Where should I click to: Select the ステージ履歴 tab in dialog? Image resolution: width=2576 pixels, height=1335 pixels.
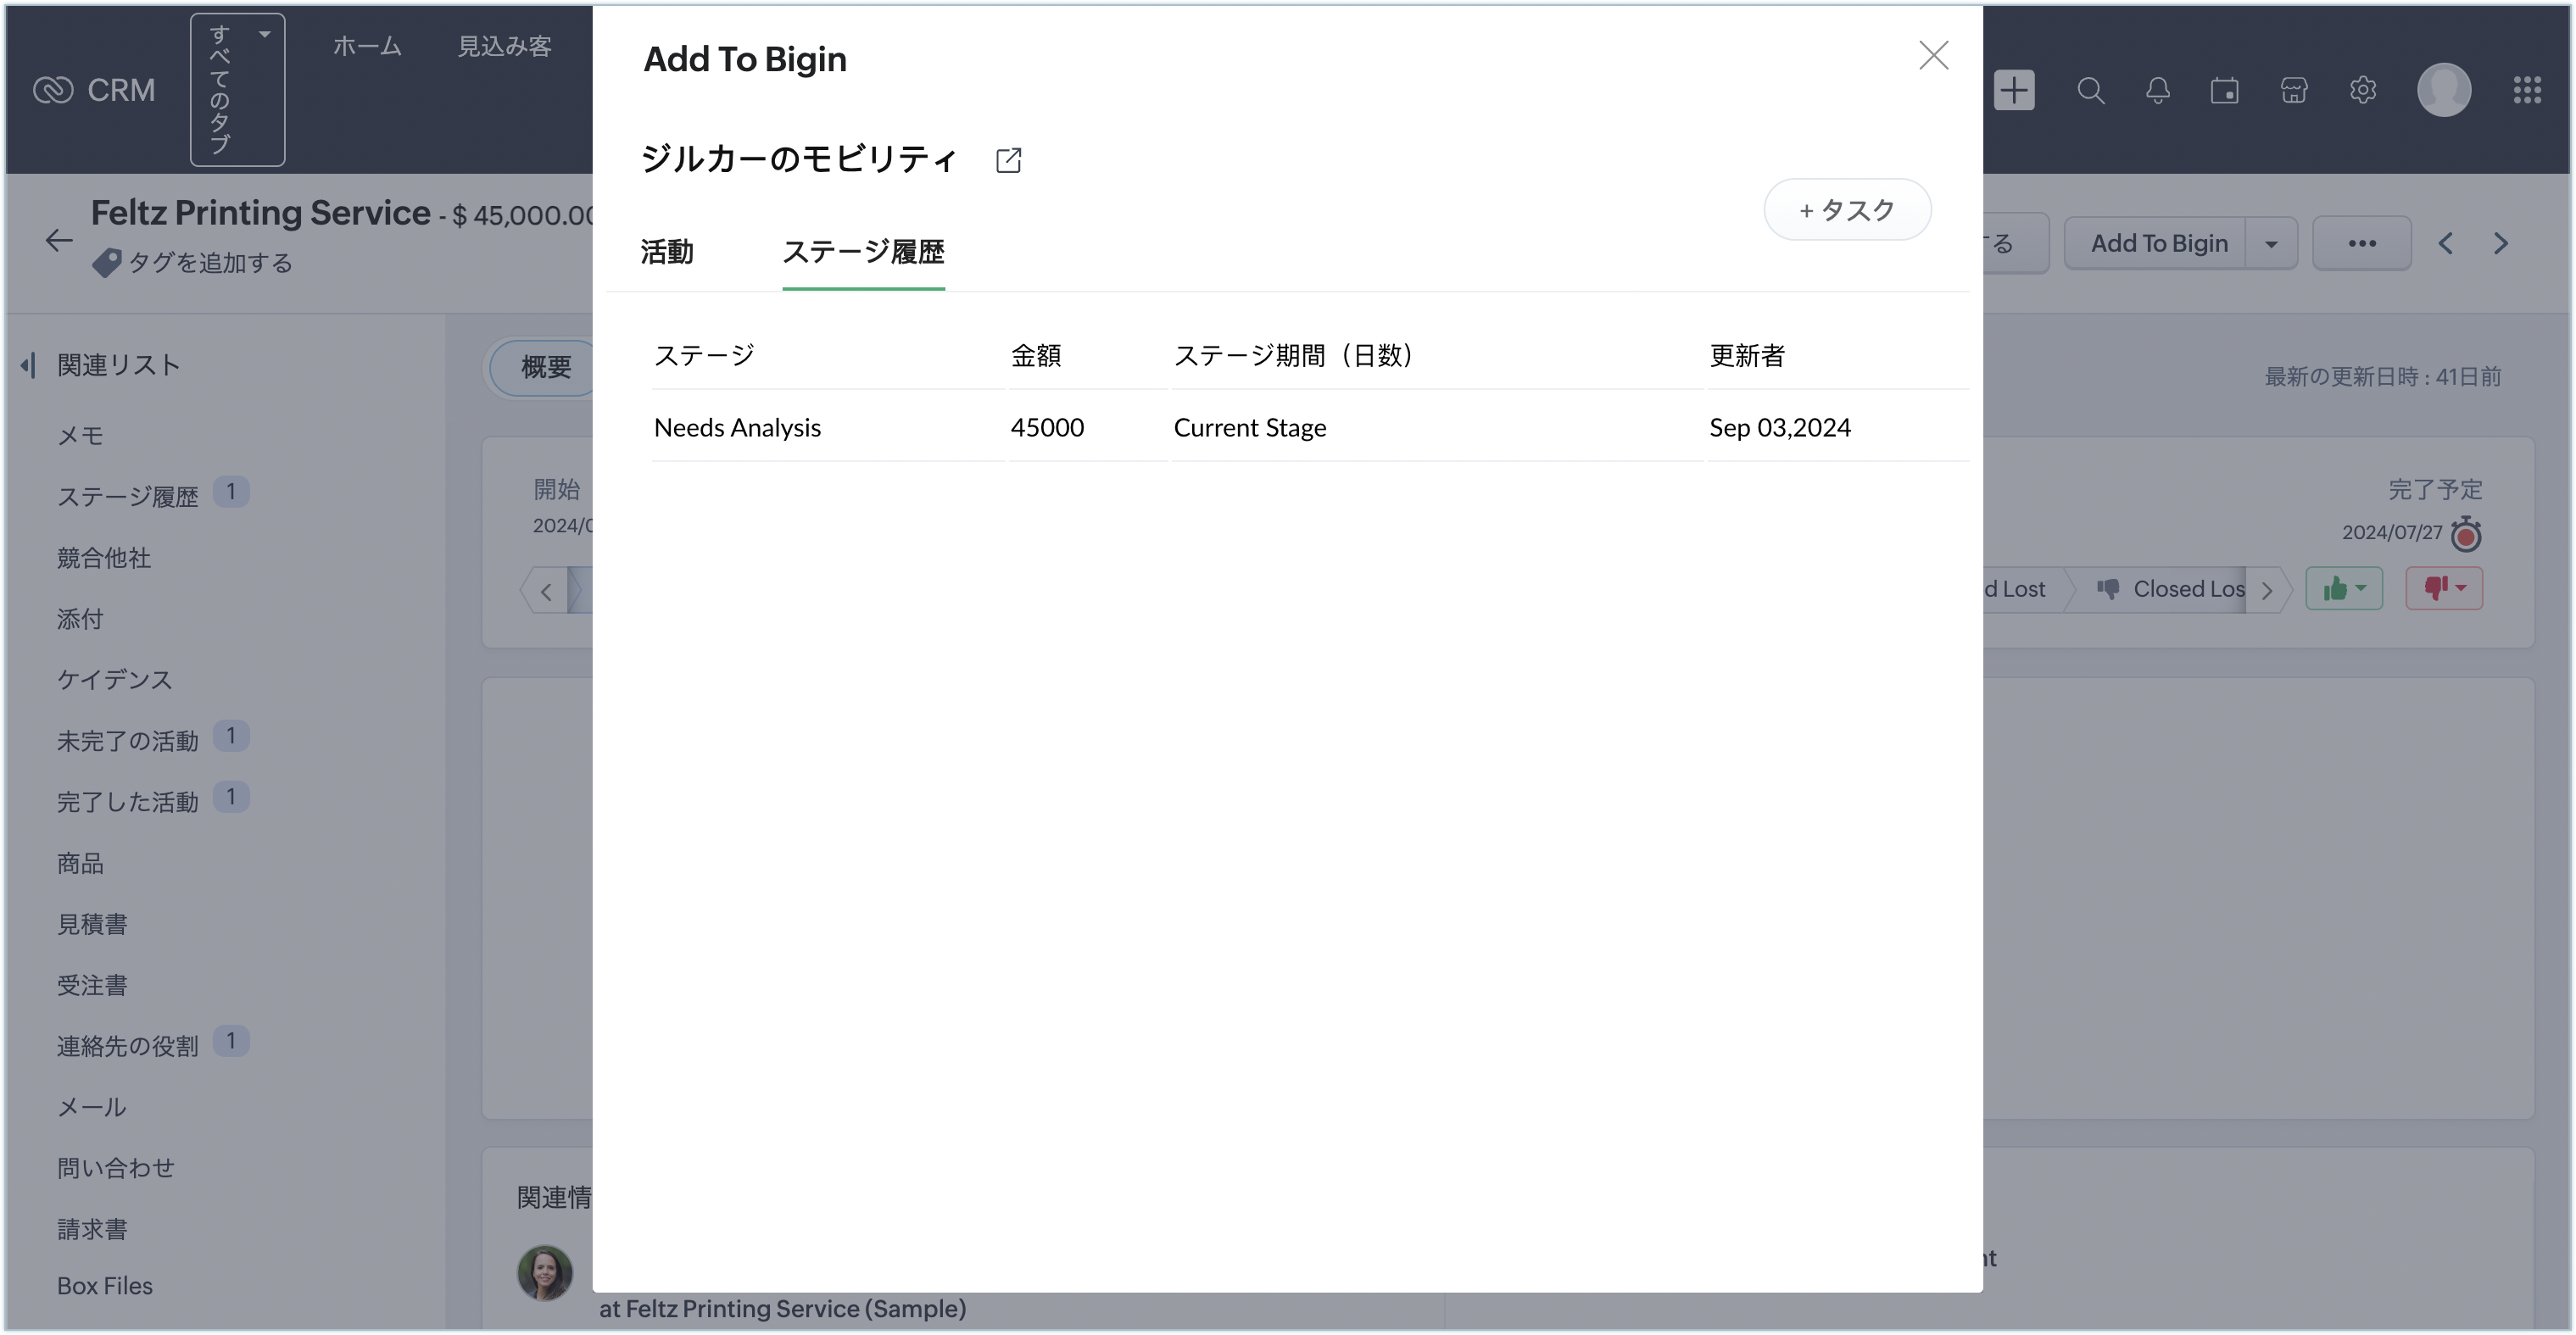pos(863,252)
